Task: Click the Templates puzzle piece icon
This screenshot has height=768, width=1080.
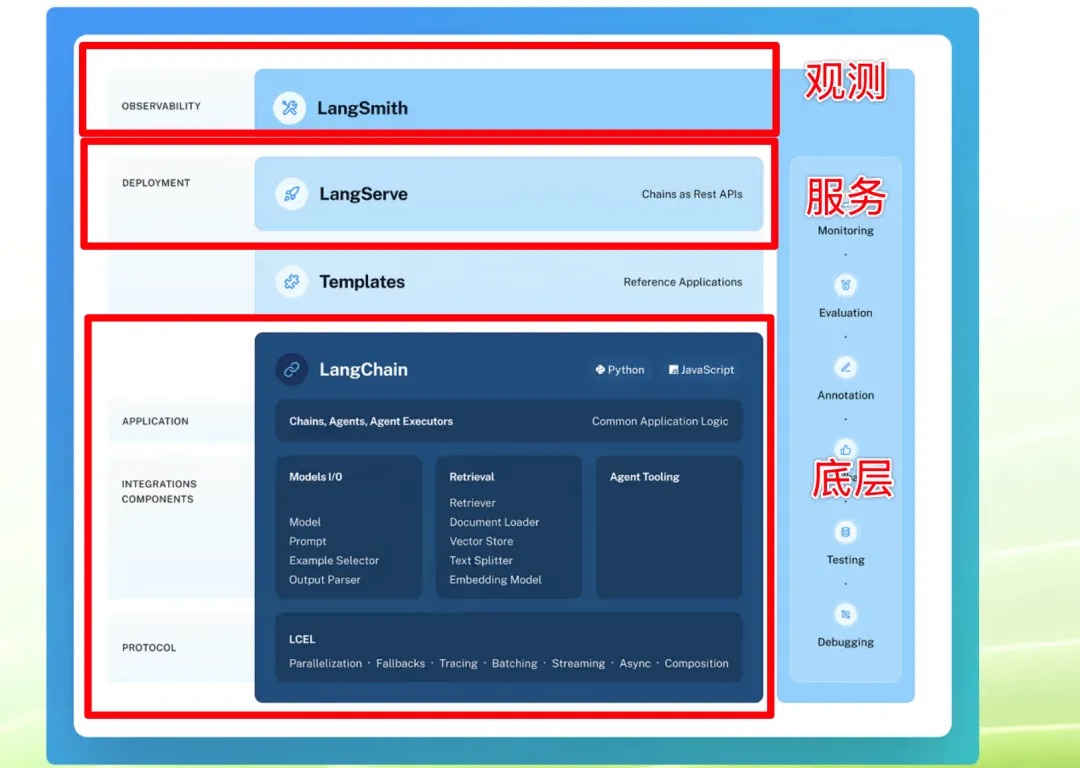Action: tap(291, 282)
